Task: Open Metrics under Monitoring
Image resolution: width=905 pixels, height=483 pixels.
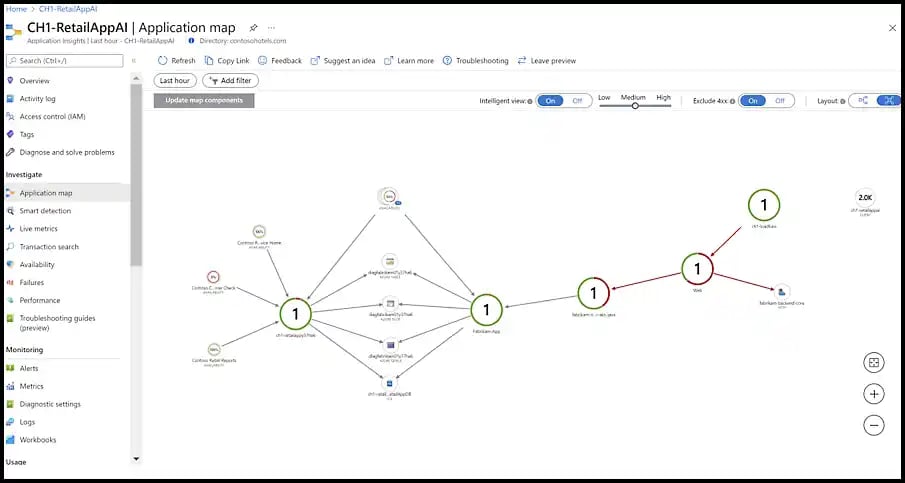Action: pyautogui.click(x=32, y=386)
